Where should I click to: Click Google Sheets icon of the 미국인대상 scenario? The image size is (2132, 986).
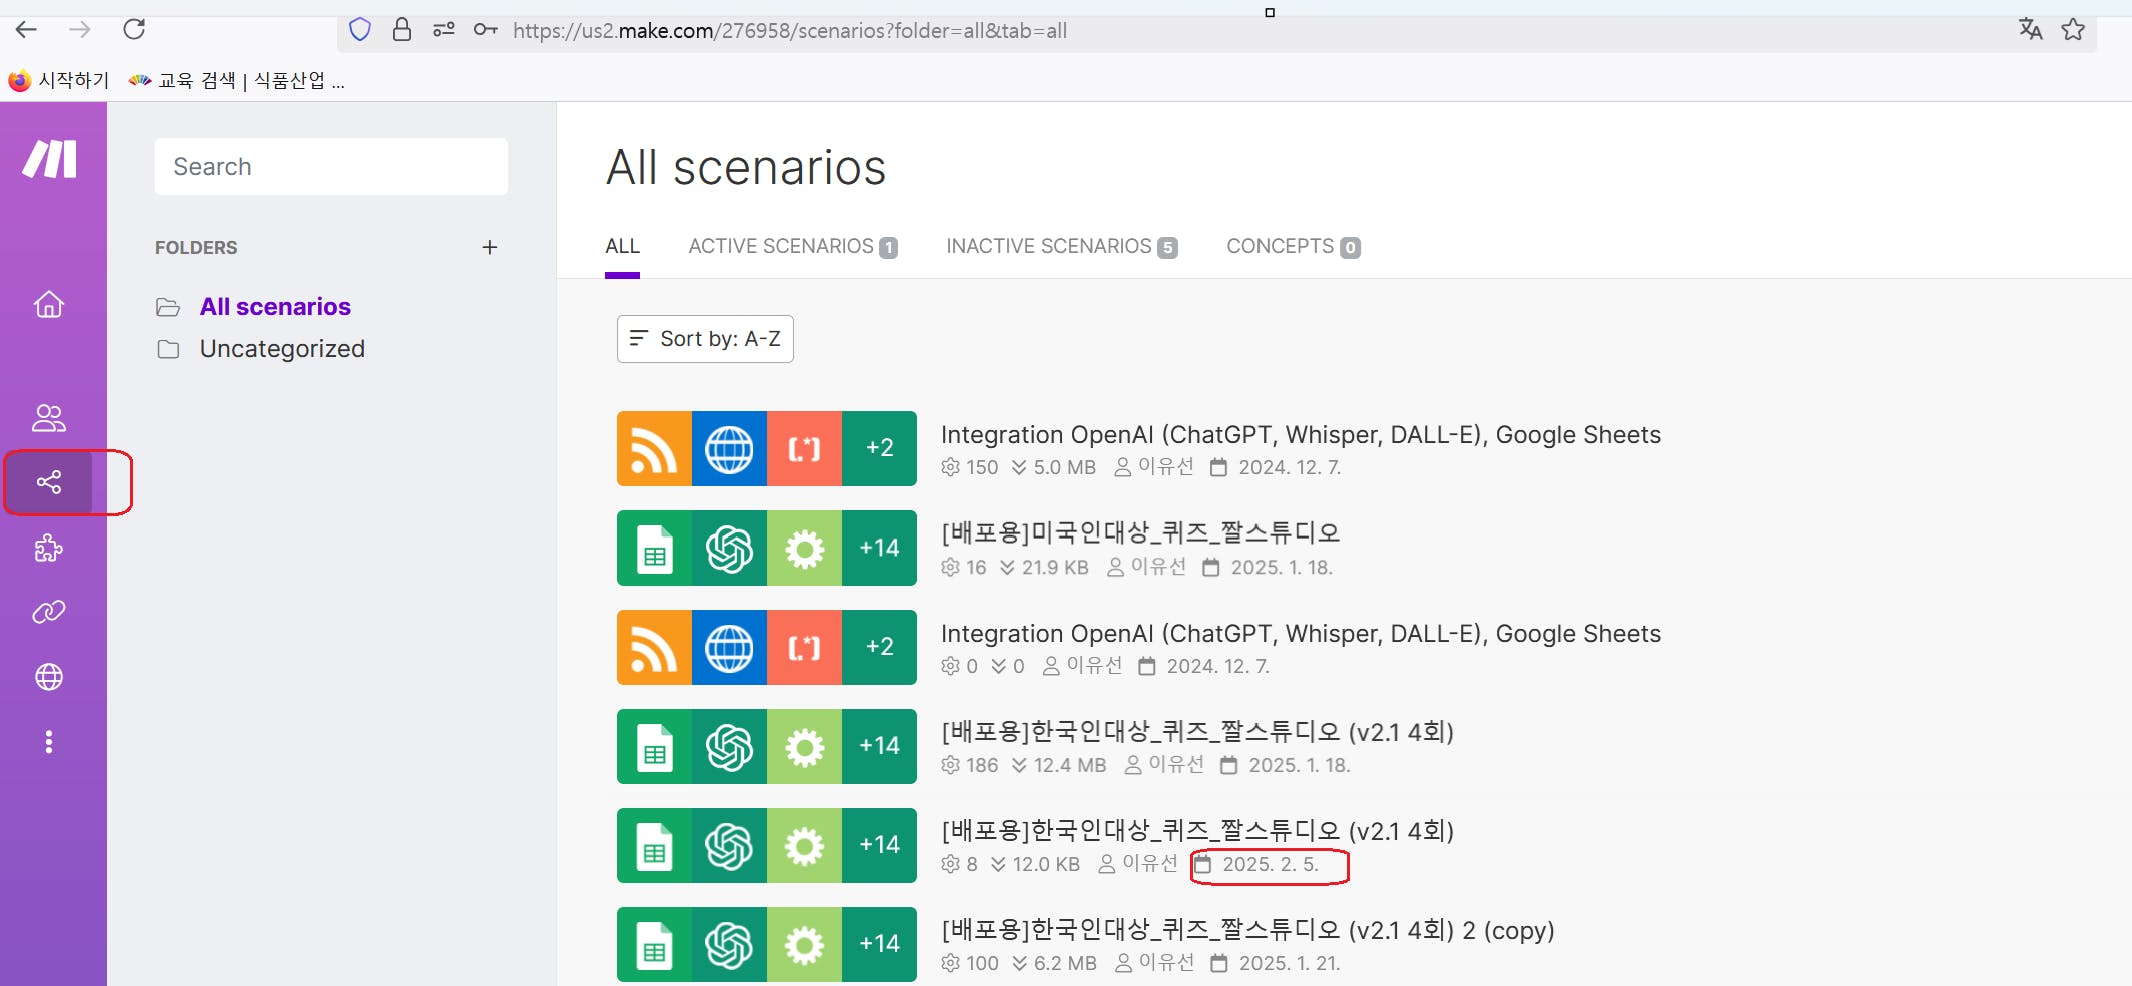click(654, 548)
